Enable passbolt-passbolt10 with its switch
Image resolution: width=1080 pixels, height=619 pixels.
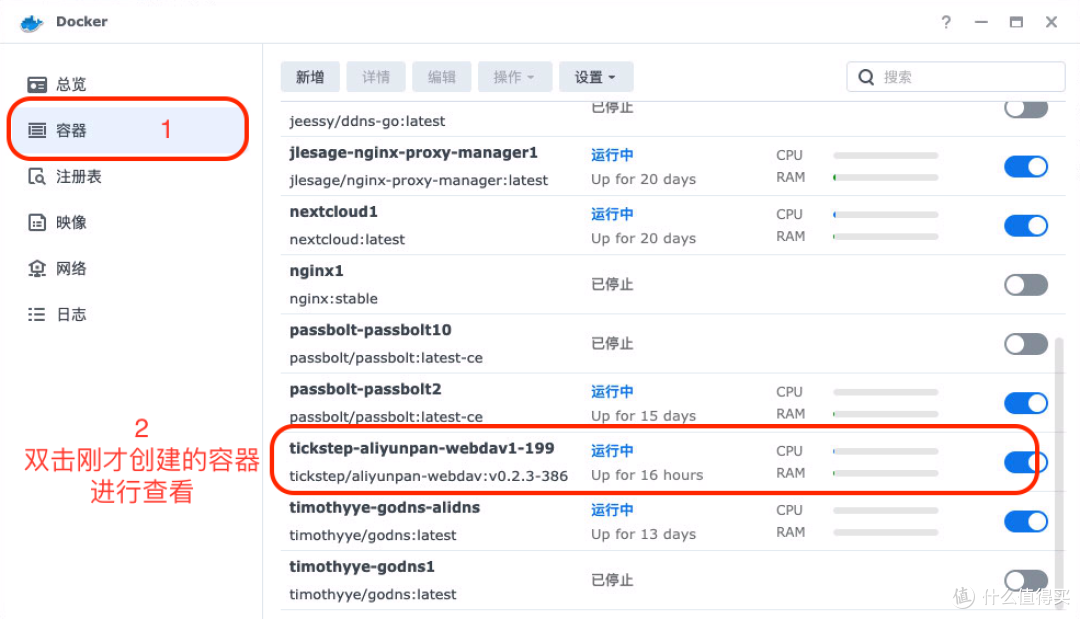1026,343
